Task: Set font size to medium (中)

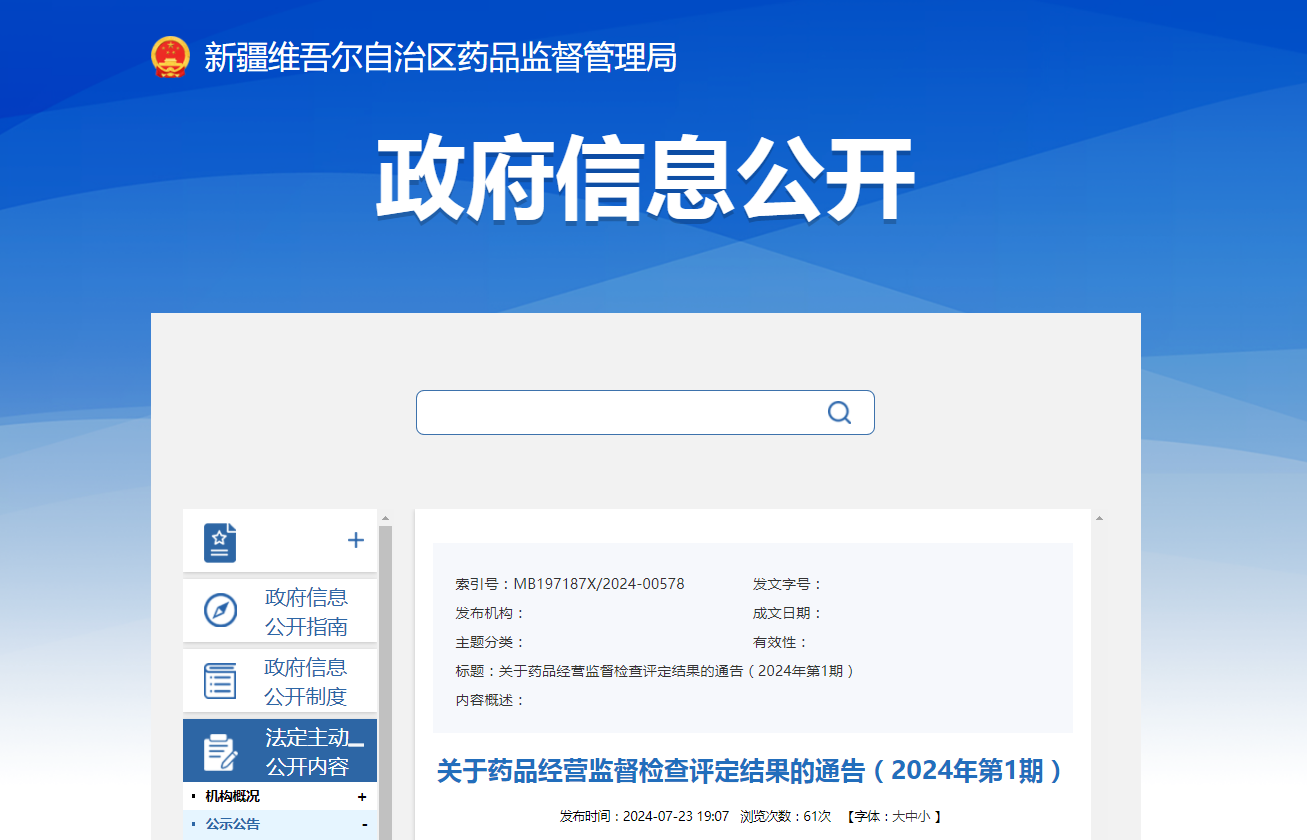Action: [911, 816]
